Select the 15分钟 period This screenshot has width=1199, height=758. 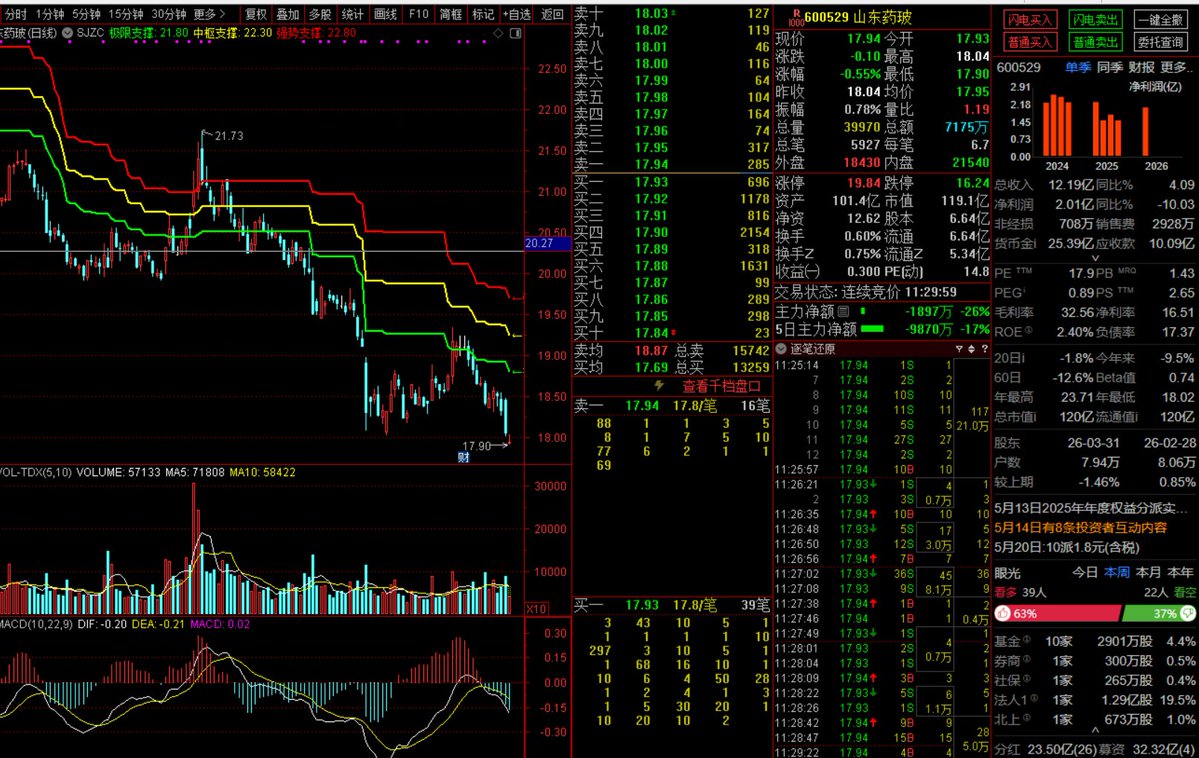coord(125,14)
